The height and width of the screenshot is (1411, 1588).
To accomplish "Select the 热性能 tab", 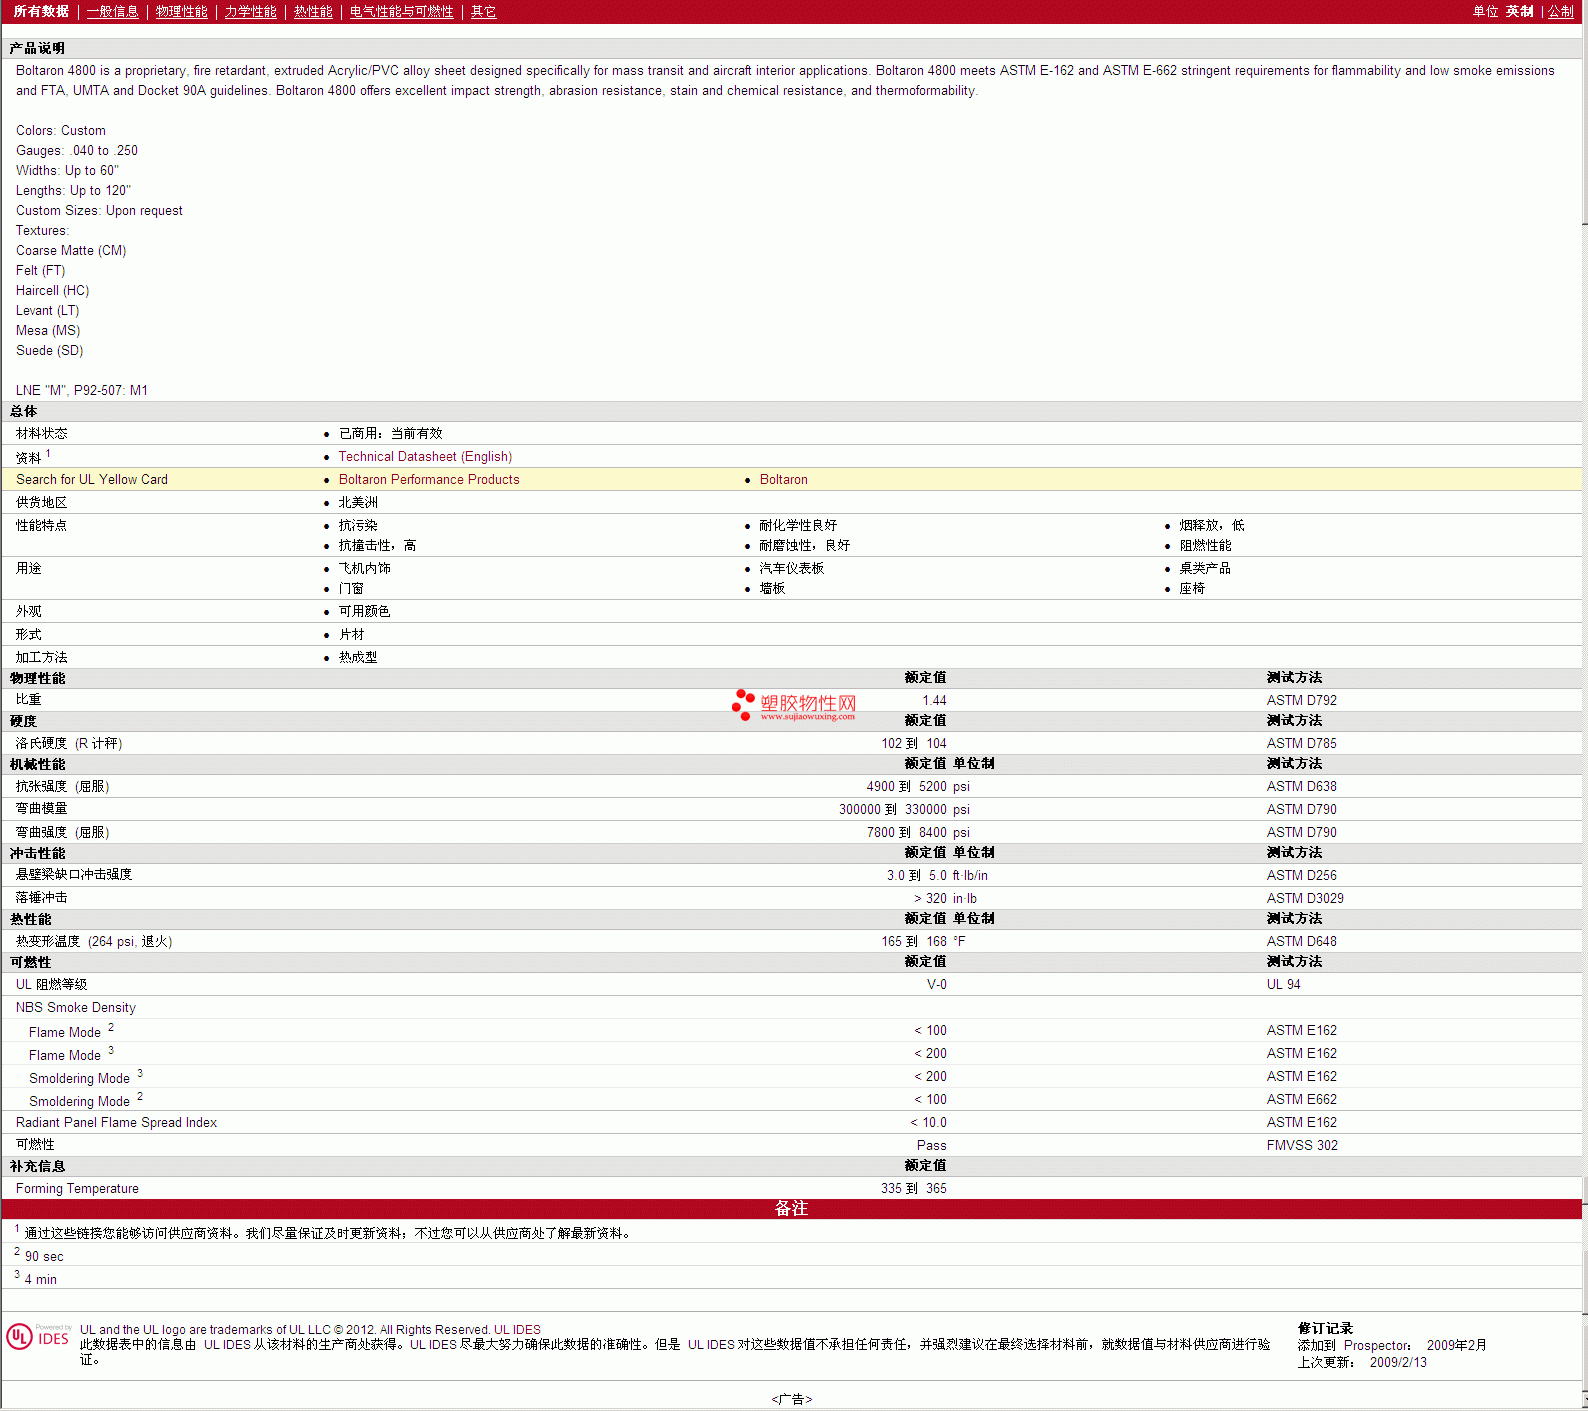I will click(x=313, y=12).
